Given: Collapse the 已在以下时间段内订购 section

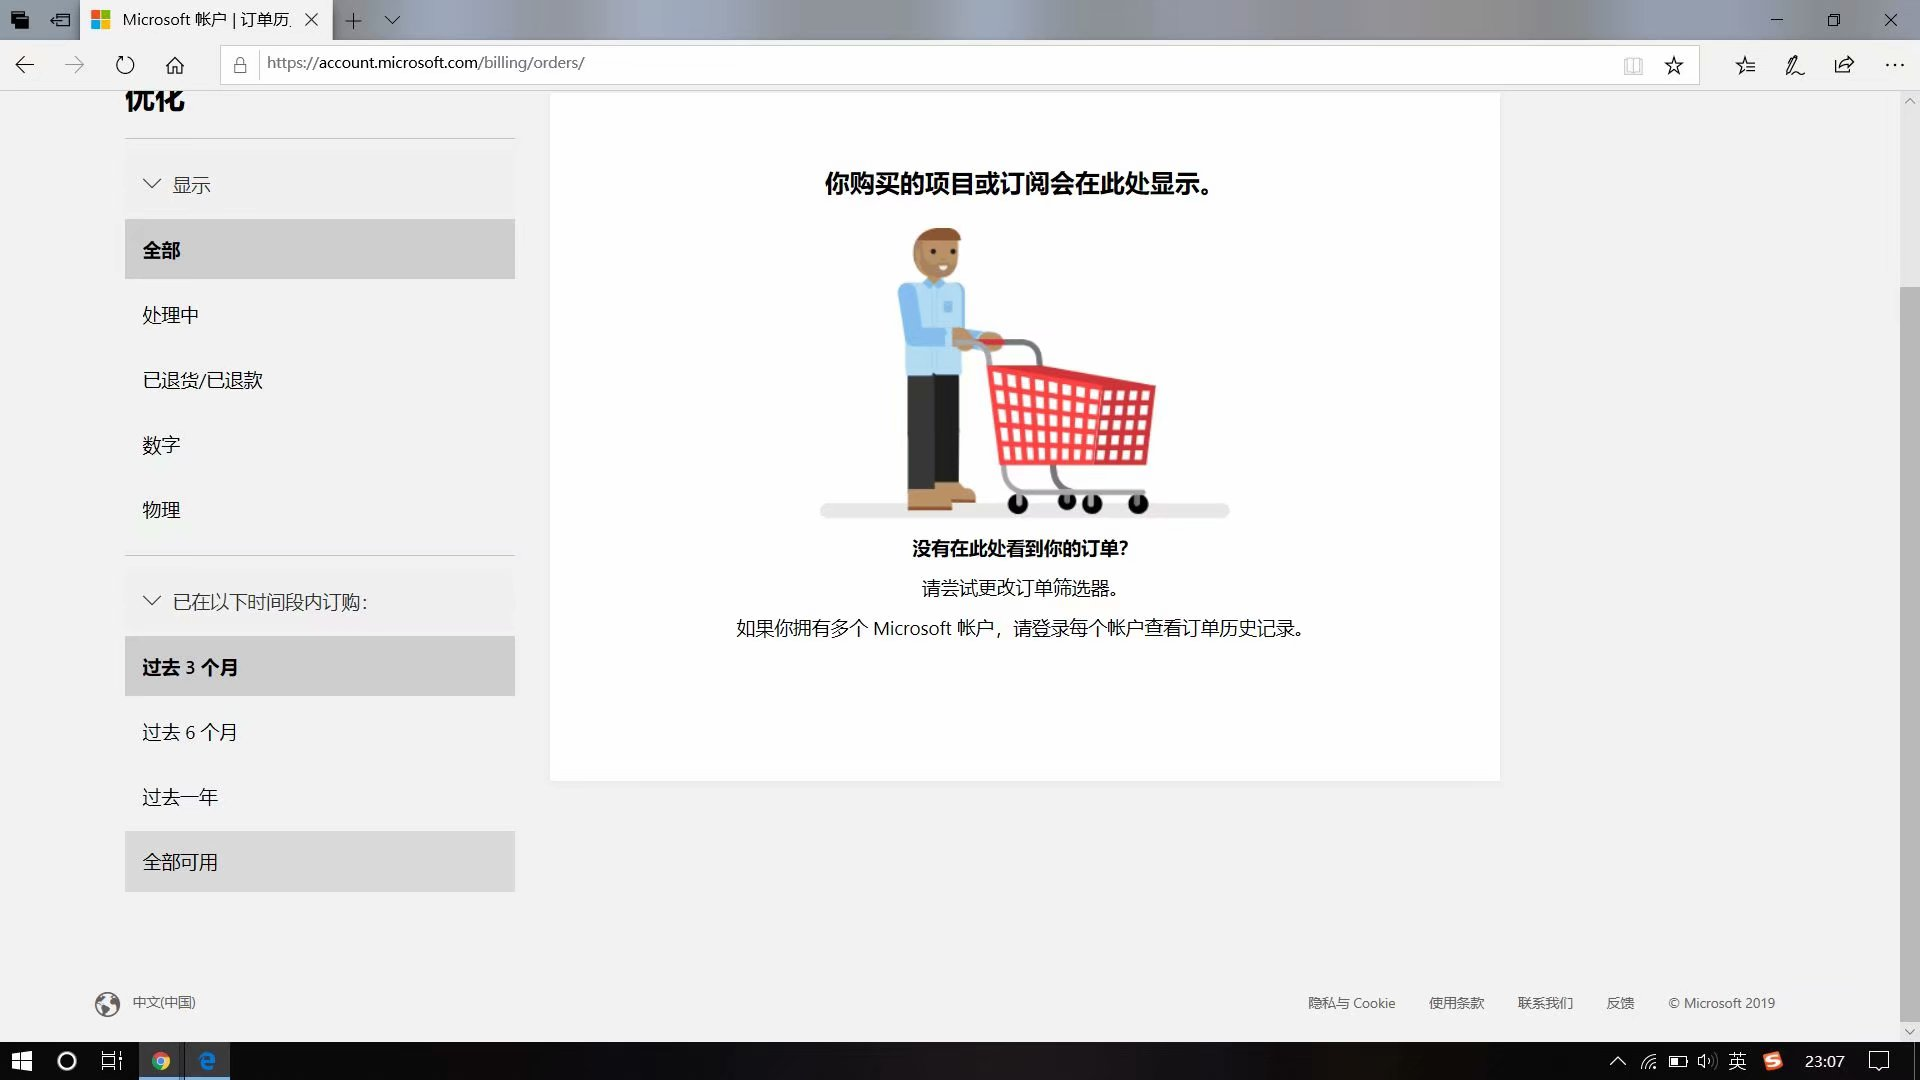Looking at the screenshot, I should coord(152,601).
